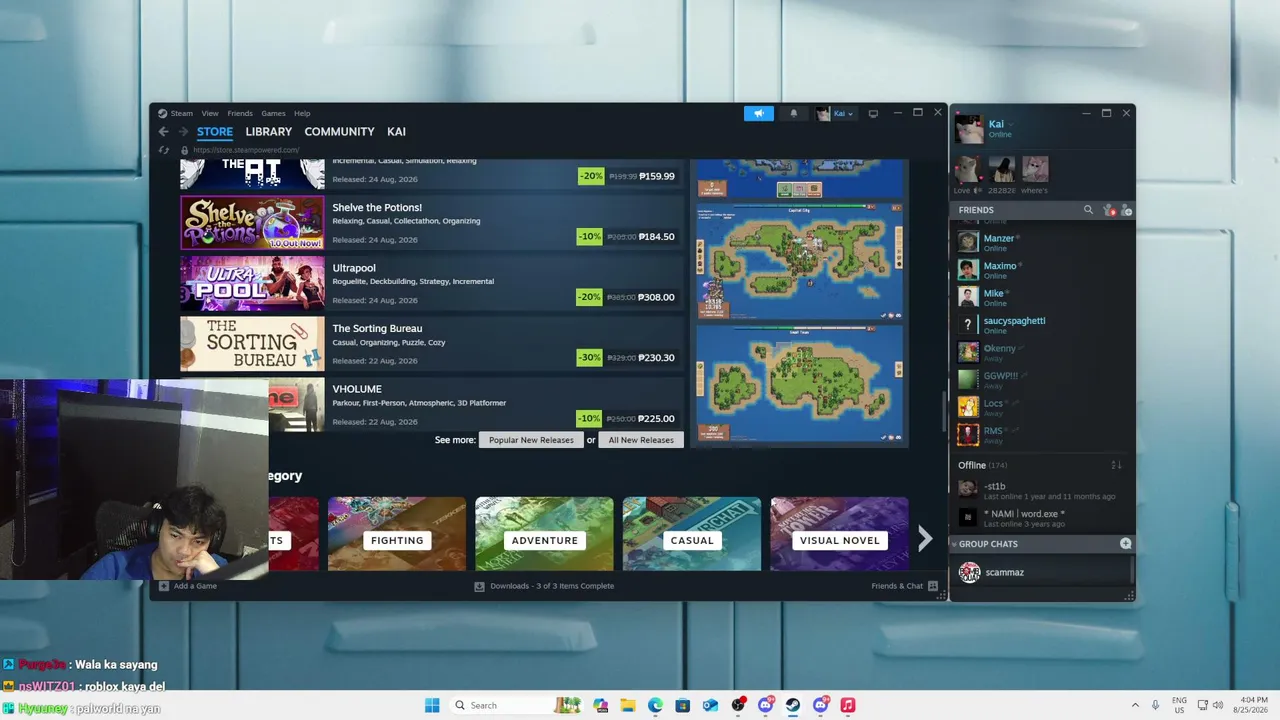Open pending friend invites icon
The image size is (1280, 720).
(1108, 210)
